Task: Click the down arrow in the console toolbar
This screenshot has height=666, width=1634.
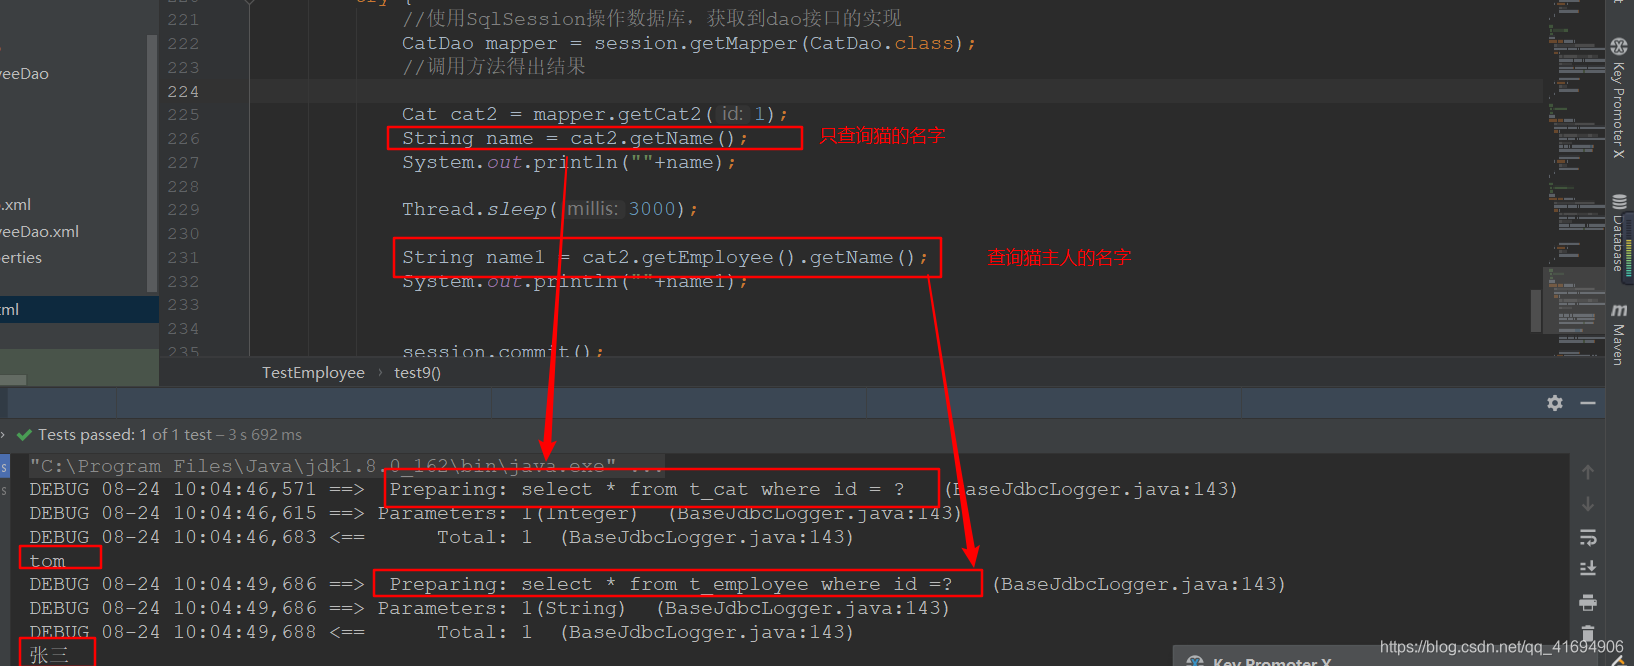Action: click(1588, 504)
